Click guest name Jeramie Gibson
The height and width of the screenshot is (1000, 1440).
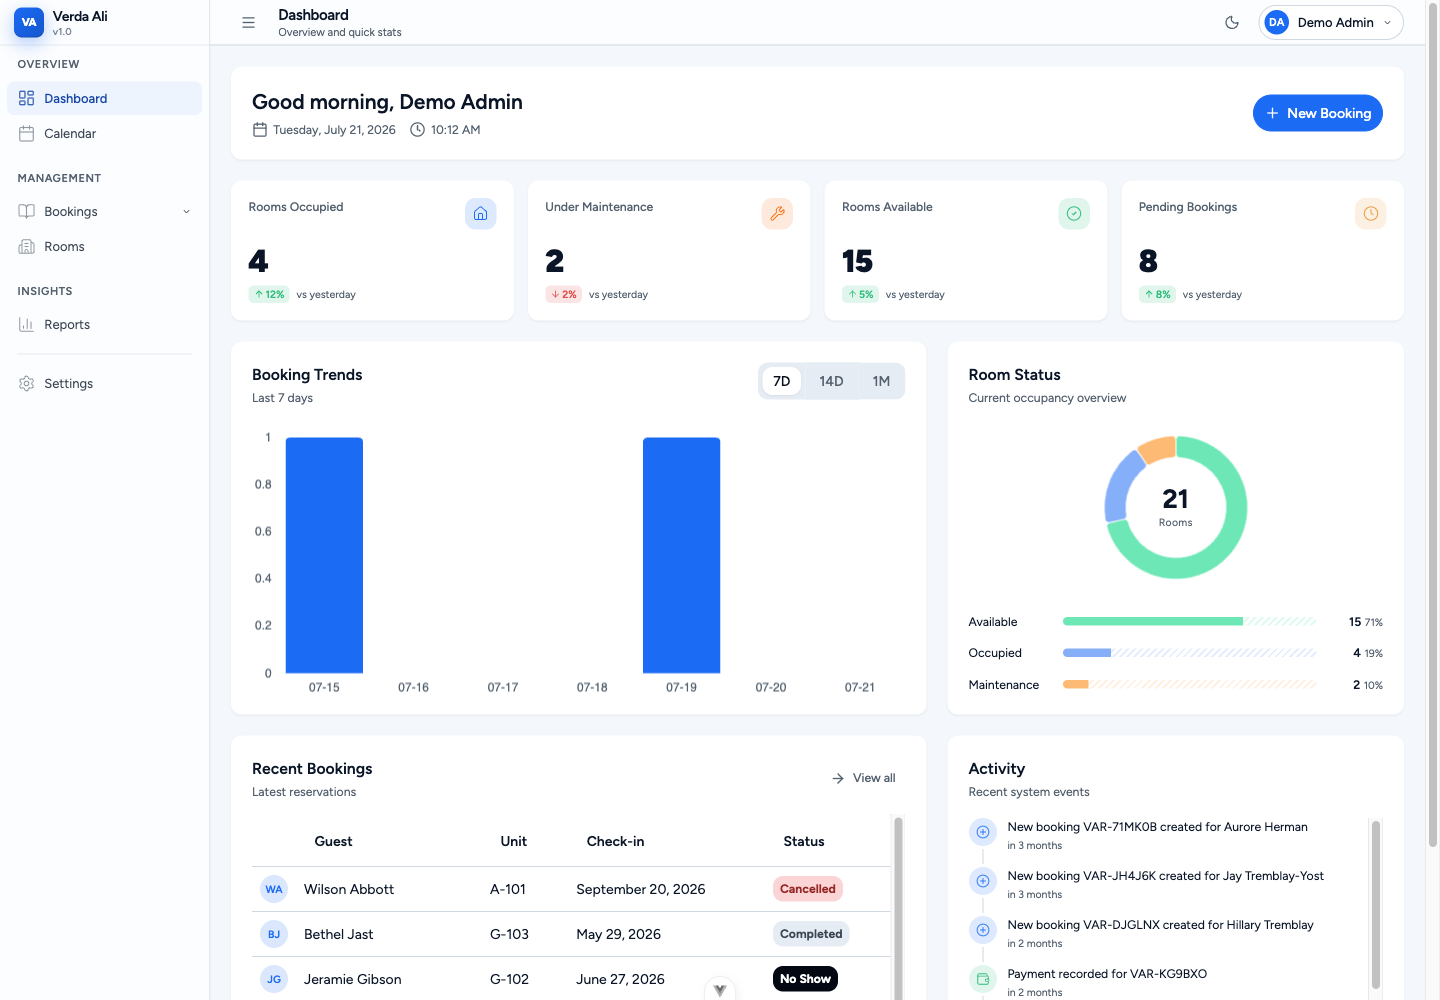[353, 979]
